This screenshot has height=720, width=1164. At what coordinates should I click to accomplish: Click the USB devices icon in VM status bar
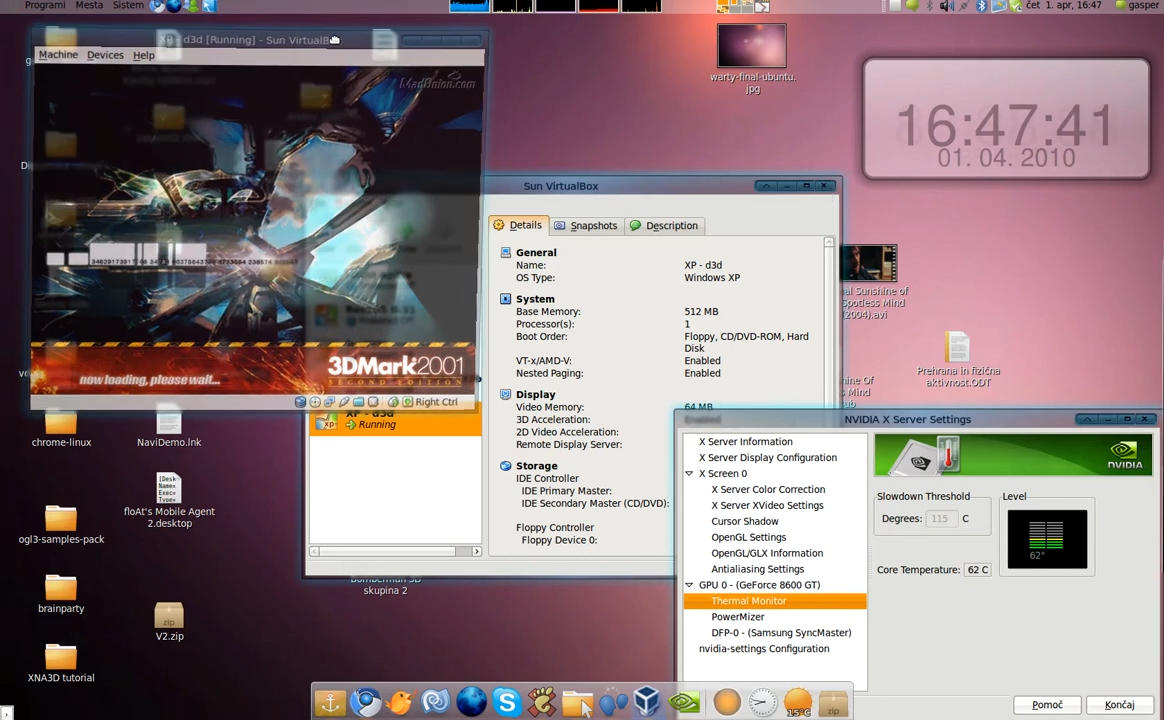pos(344,402)
